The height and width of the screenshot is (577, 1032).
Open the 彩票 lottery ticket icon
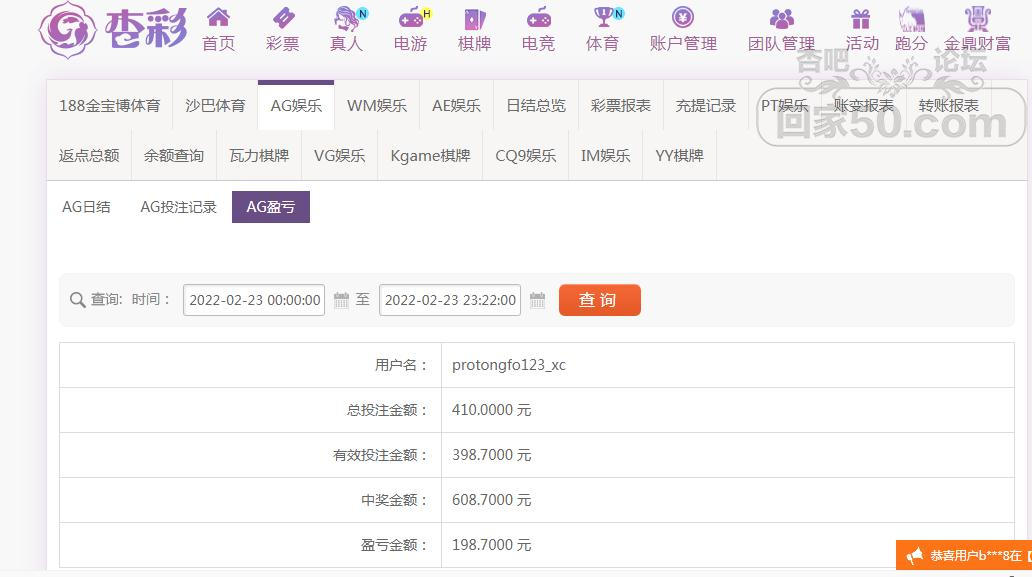(283, 18)
